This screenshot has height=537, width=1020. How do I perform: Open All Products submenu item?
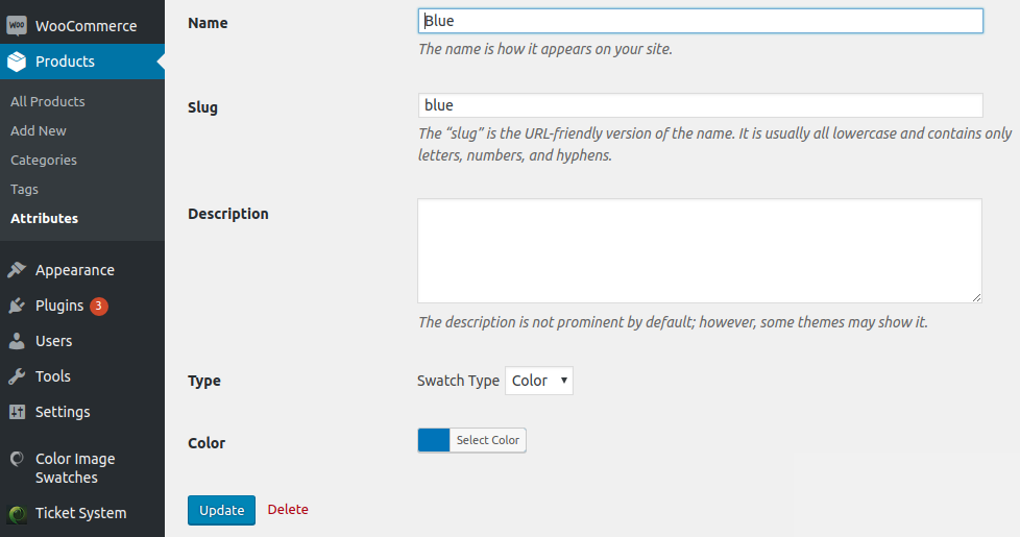(47, 101)
